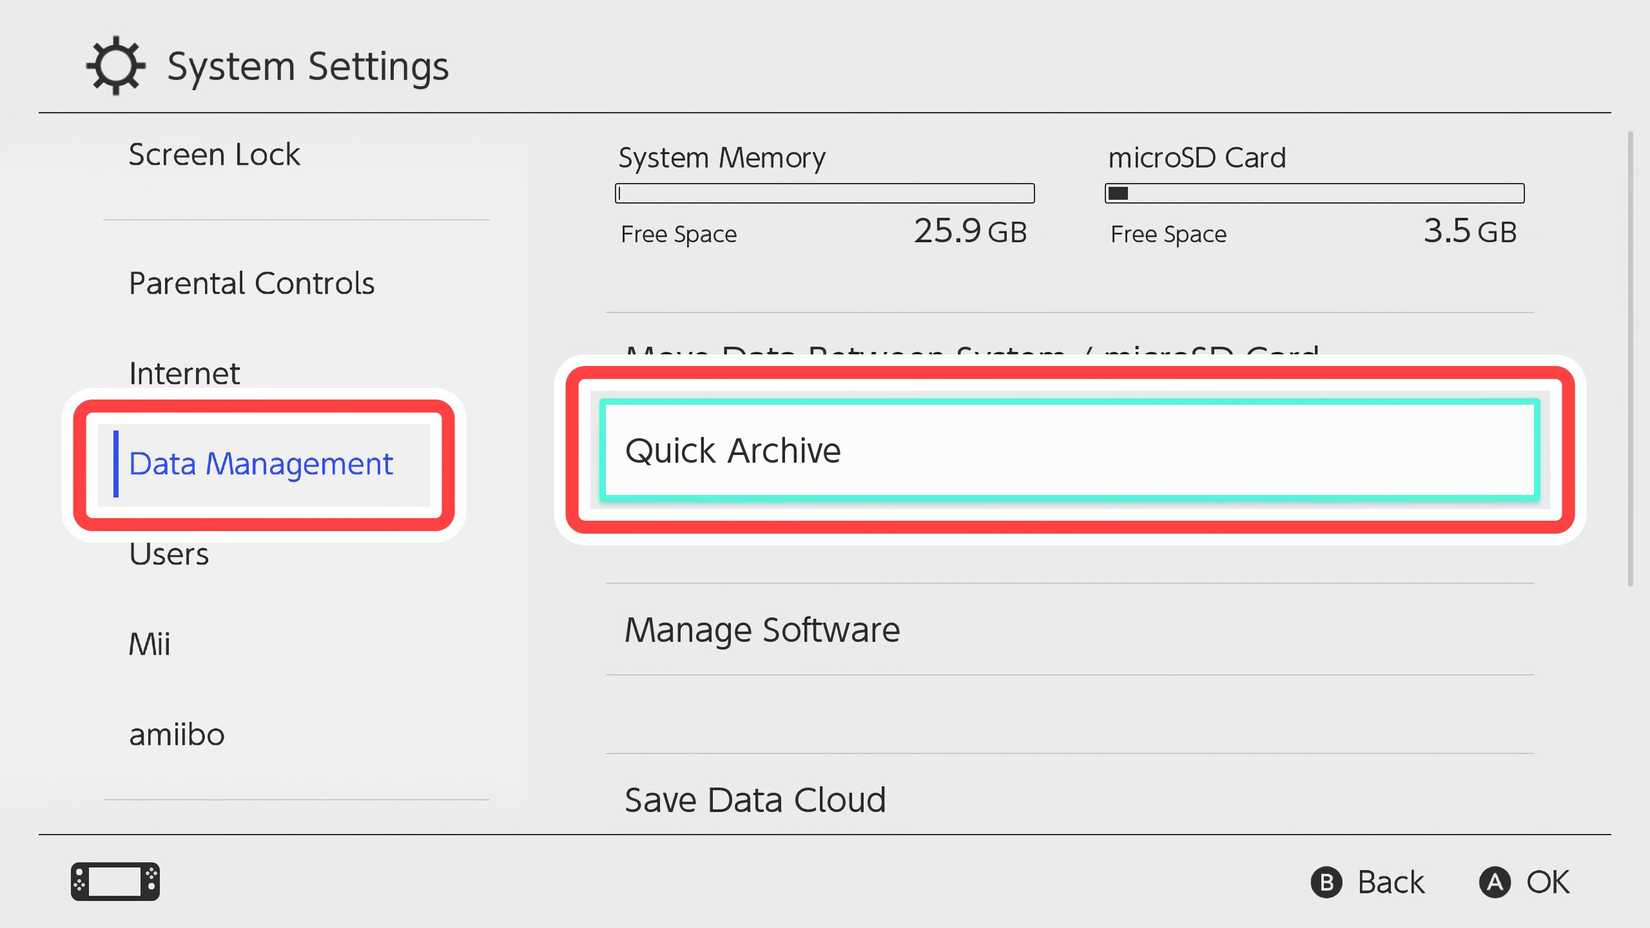Open Manage Software
This screenshot has width=1650, height=928.
click(761, 630)
